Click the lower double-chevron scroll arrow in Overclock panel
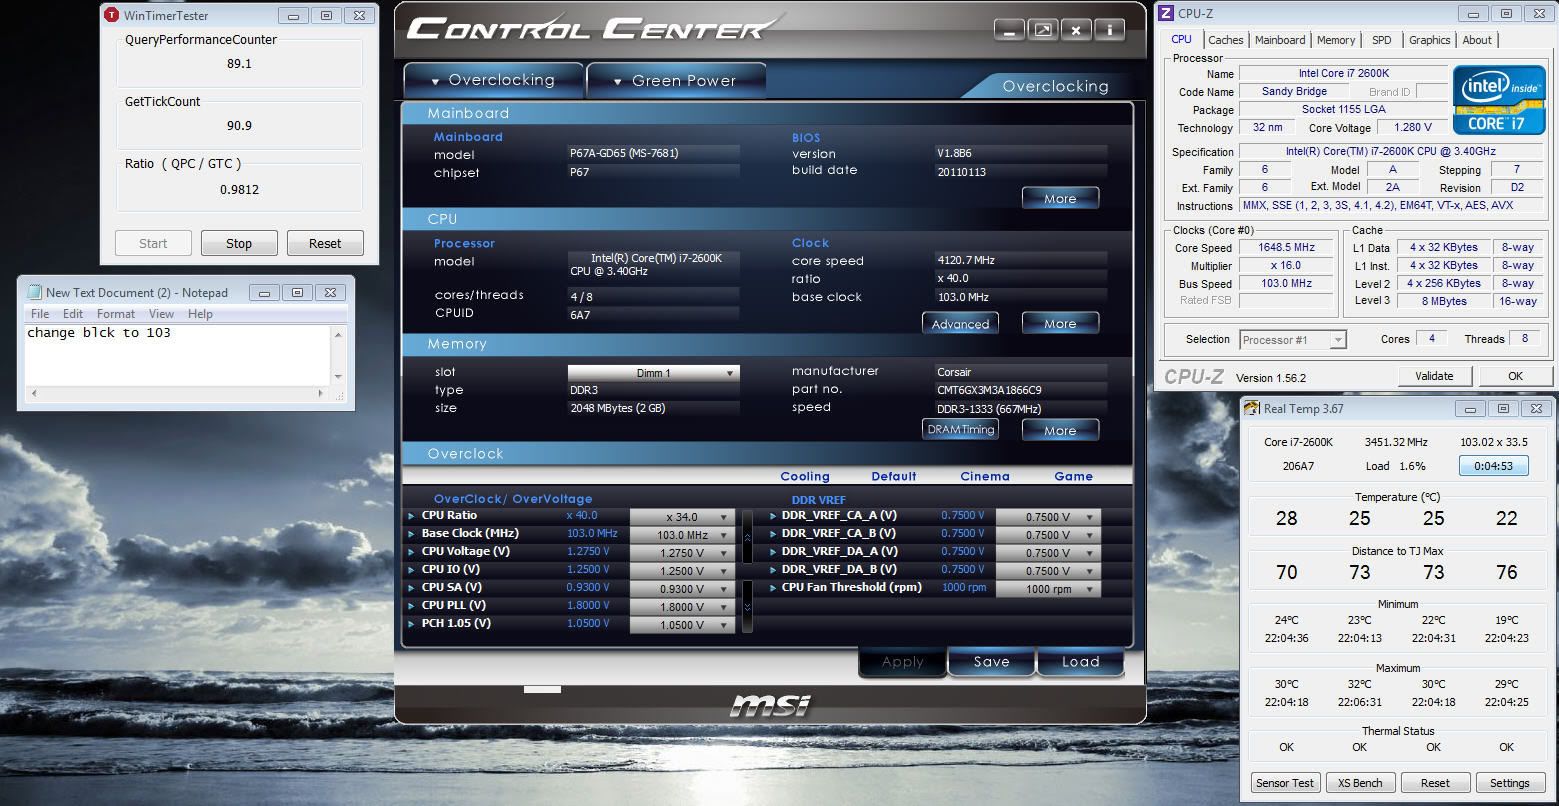 (747, 606)
